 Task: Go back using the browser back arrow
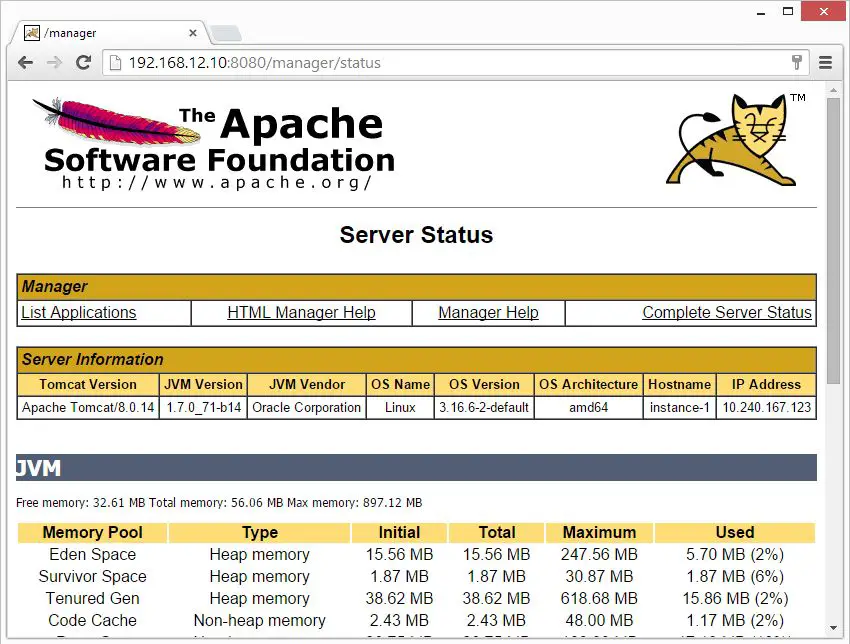pos(25,63)
